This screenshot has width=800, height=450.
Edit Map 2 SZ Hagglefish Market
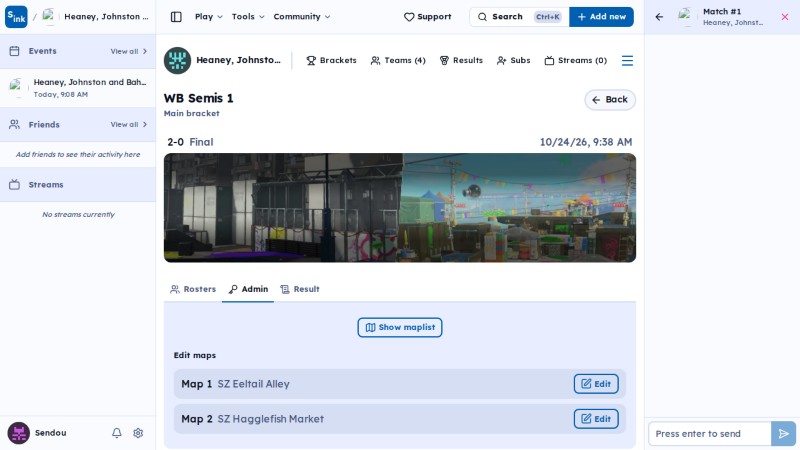[x=596, y=419]
